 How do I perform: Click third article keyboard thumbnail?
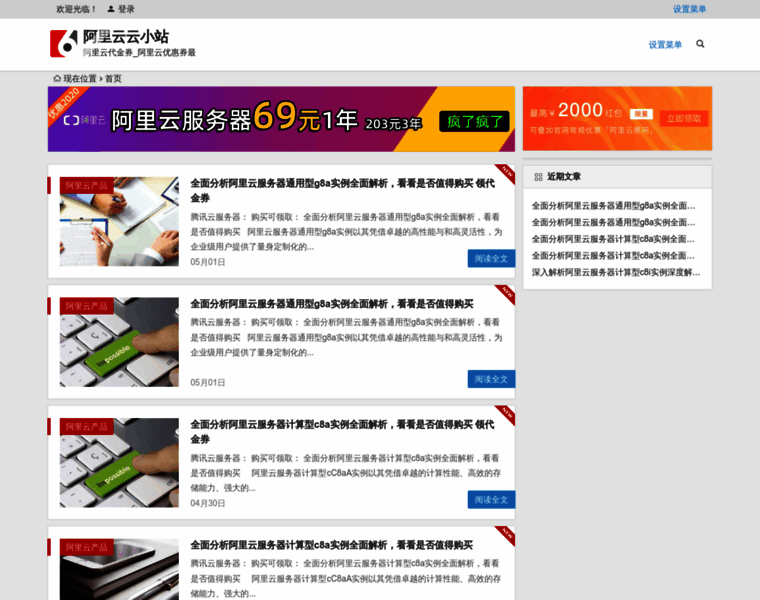tap(119, 463)
